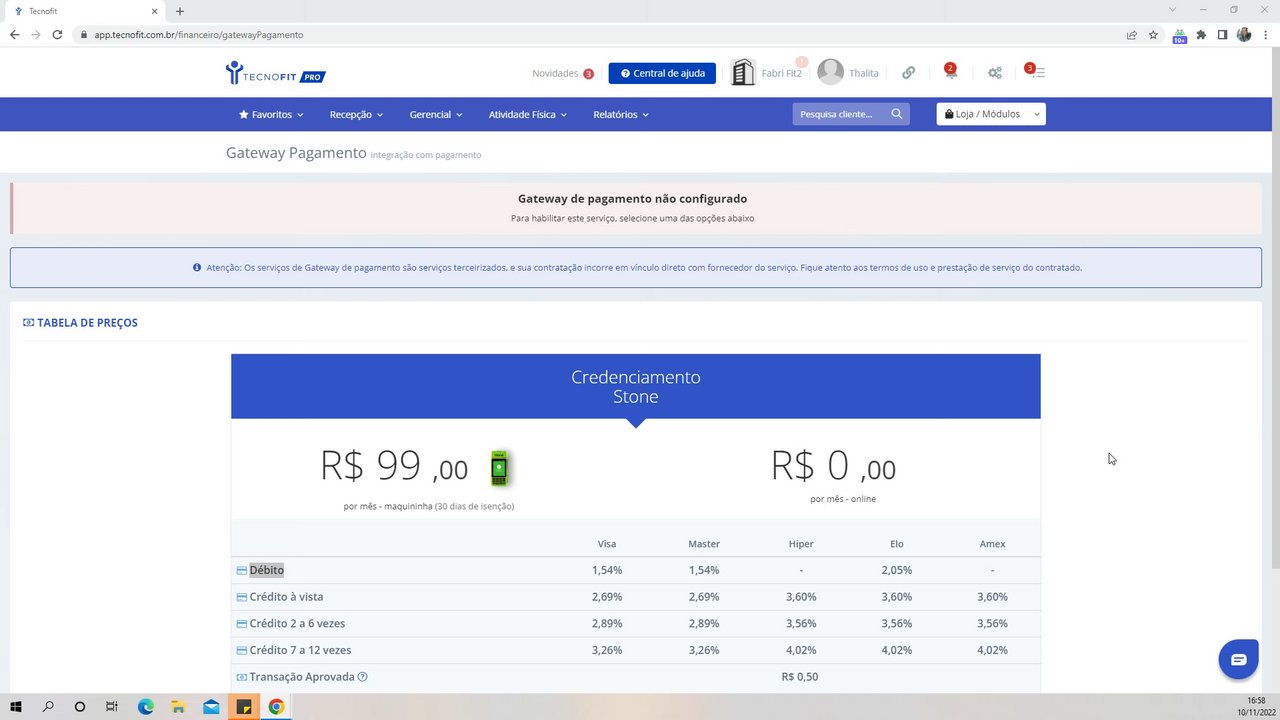
Task: Open a new browser tab
Action: (x=180, y=11)
